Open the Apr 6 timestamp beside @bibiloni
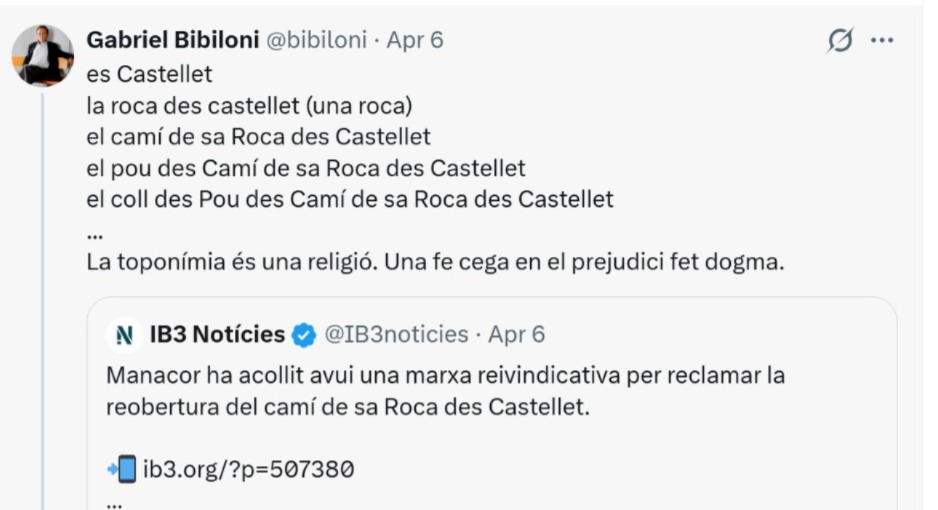The image size is (938, 510). 415,40
